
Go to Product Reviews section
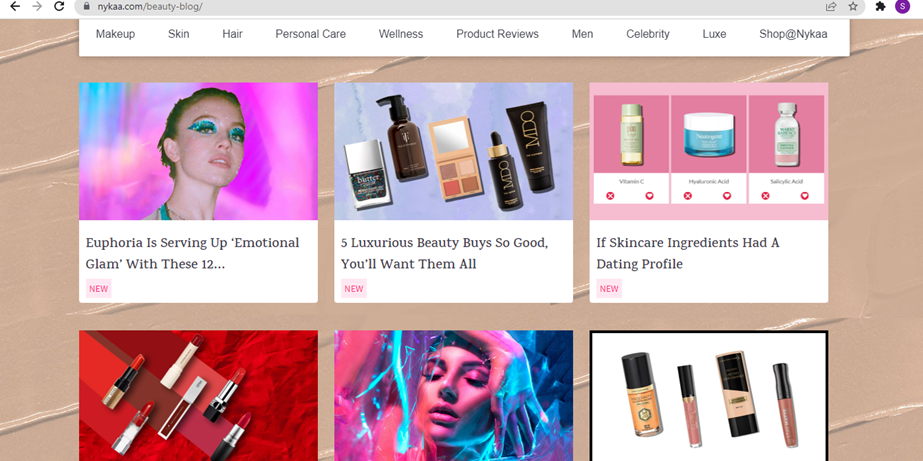[497, 34]
